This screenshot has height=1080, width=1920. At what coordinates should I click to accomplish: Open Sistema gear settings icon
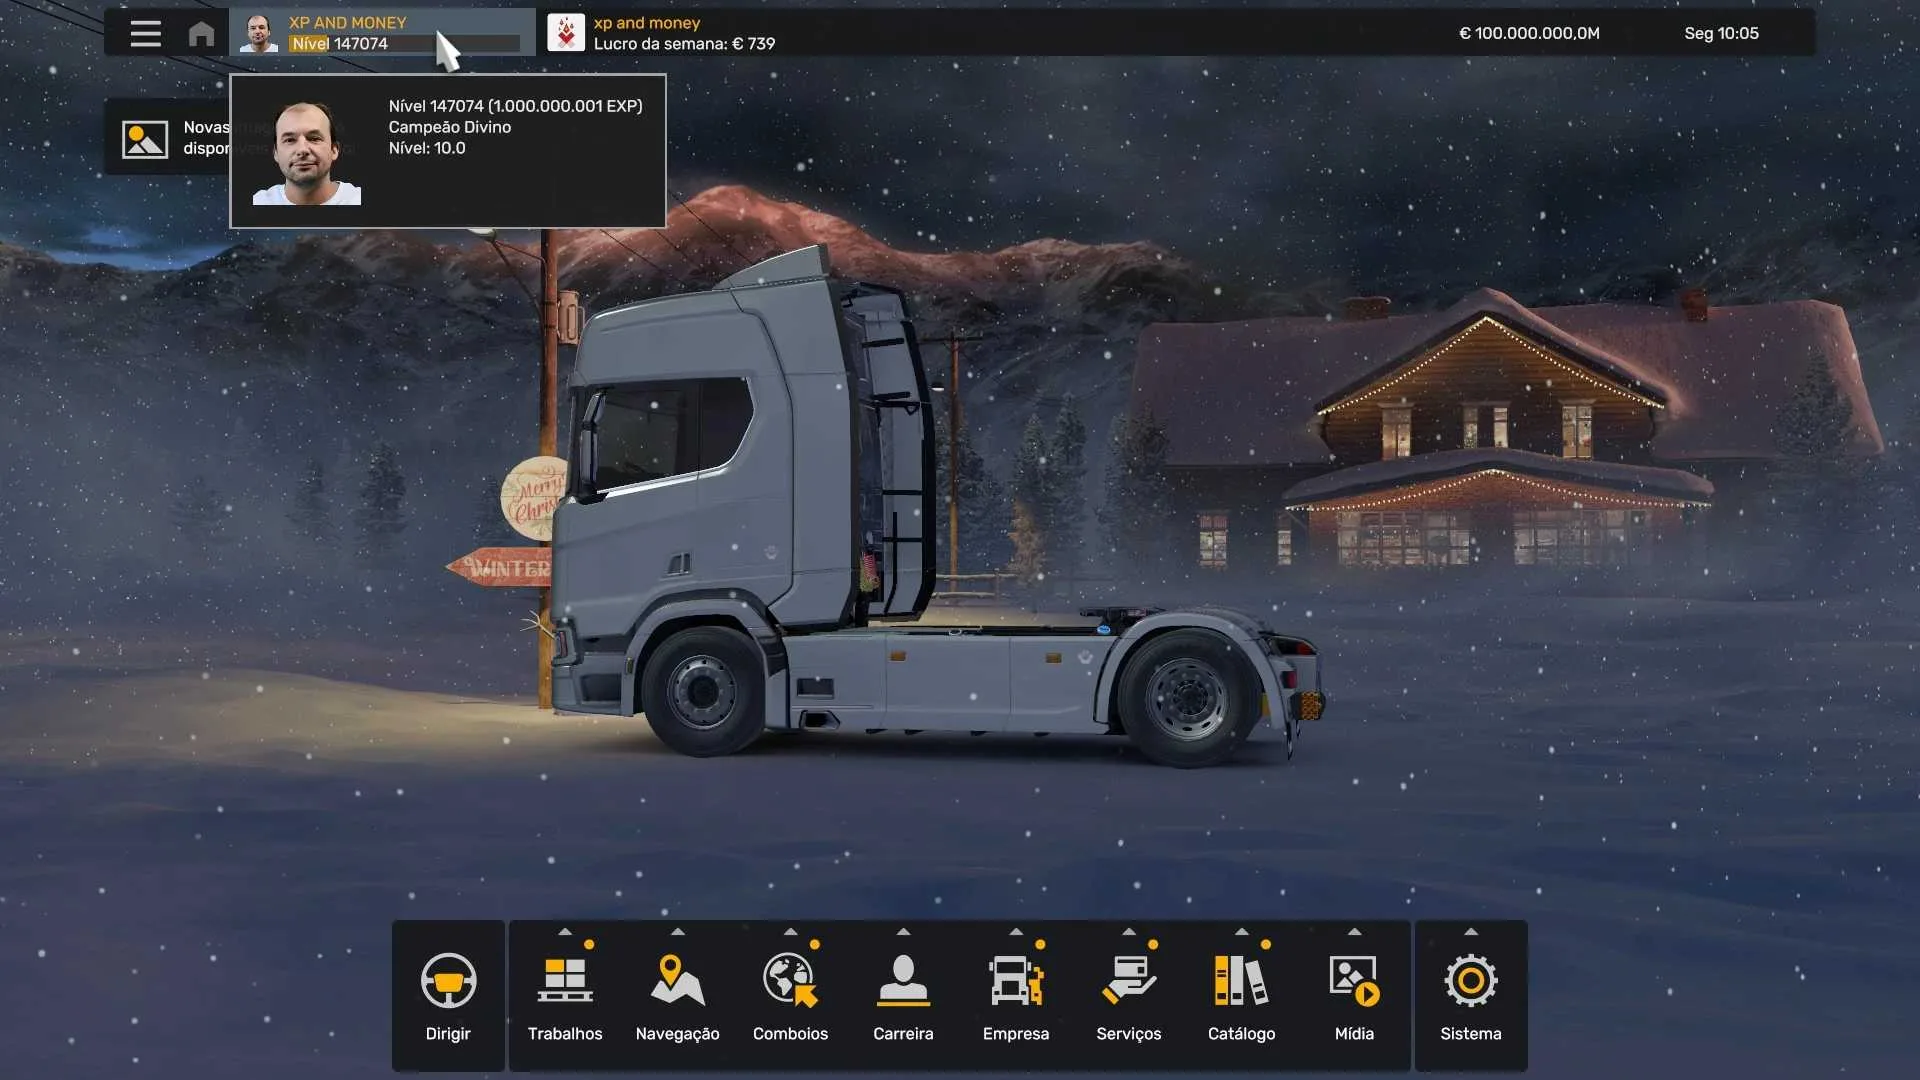click(1470, 981)
